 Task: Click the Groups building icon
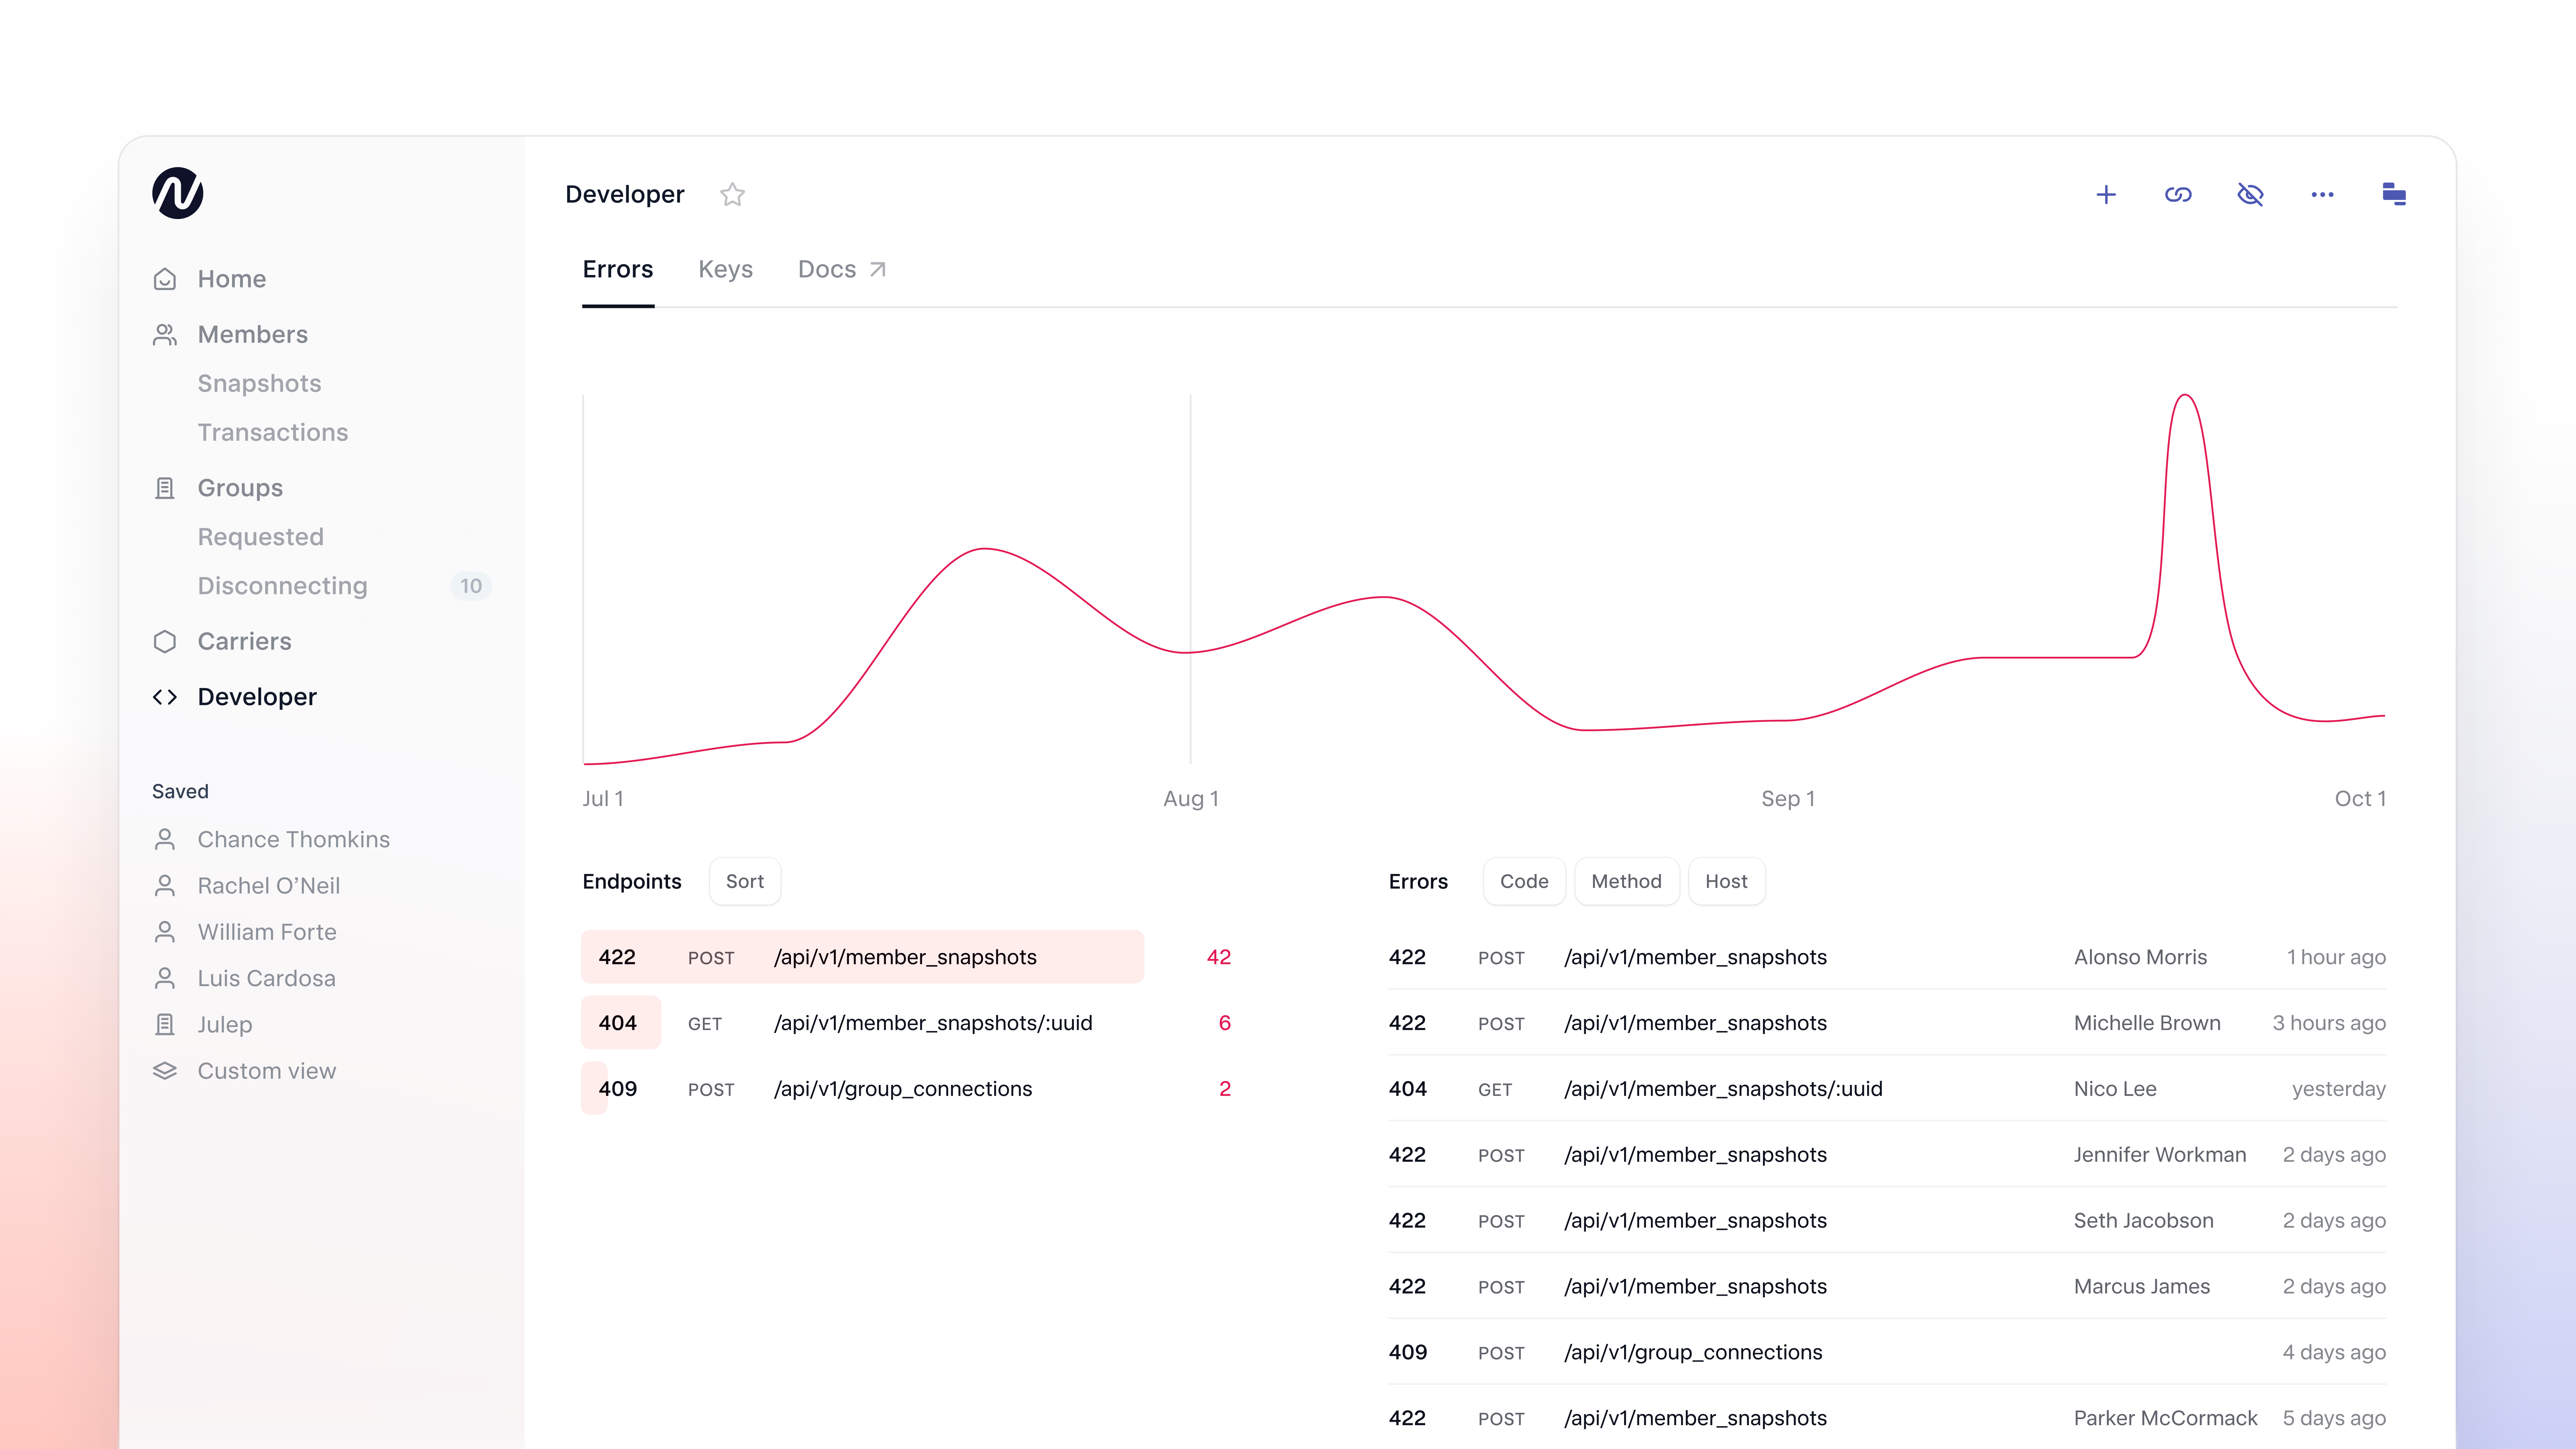(165, 488)
